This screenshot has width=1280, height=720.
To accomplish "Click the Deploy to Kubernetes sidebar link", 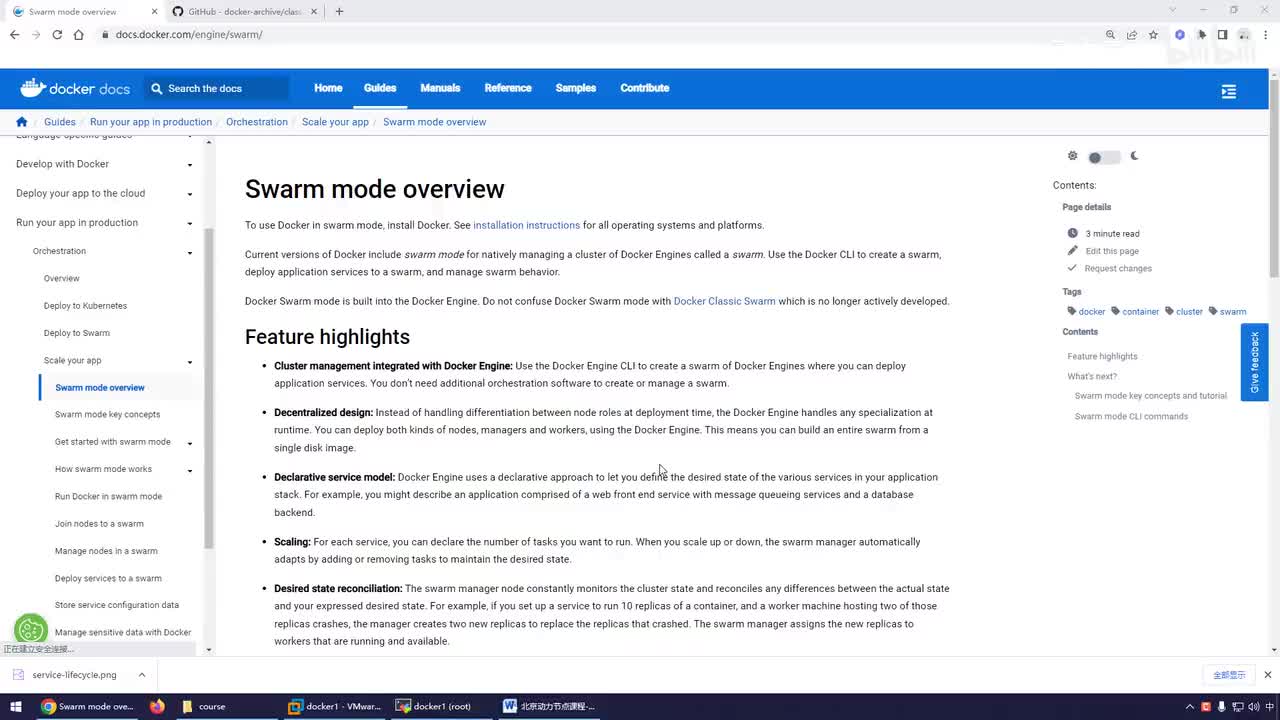I will point(85,306).
